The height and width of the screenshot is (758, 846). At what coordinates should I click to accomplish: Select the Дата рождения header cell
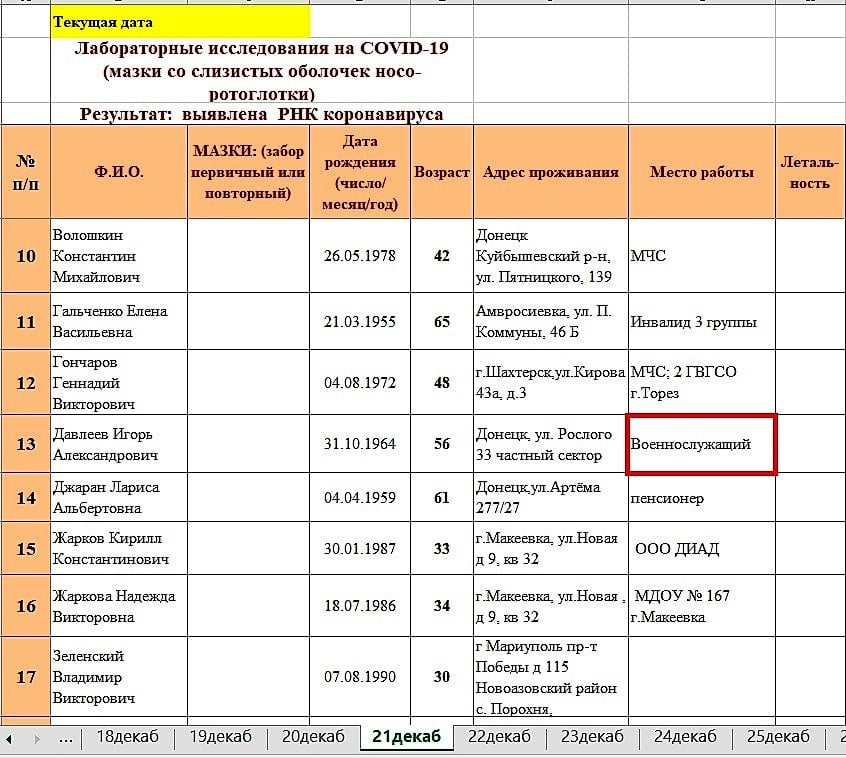pos(364,170)
